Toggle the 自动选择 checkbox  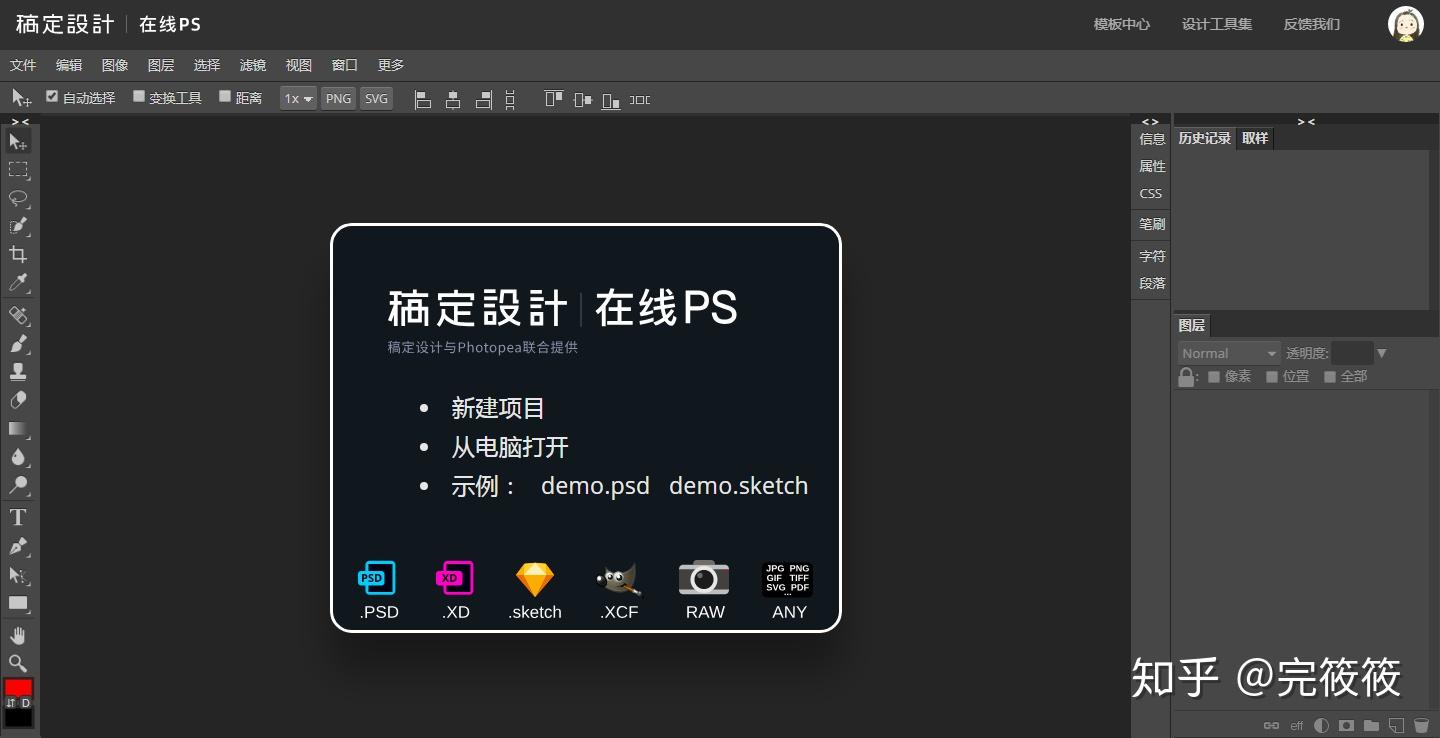click(x=53, y=97)
